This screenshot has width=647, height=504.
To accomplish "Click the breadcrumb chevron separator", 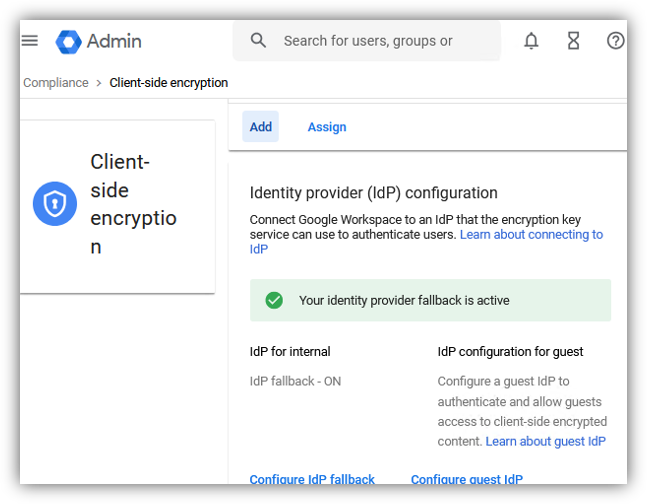I will click(99, 83).
